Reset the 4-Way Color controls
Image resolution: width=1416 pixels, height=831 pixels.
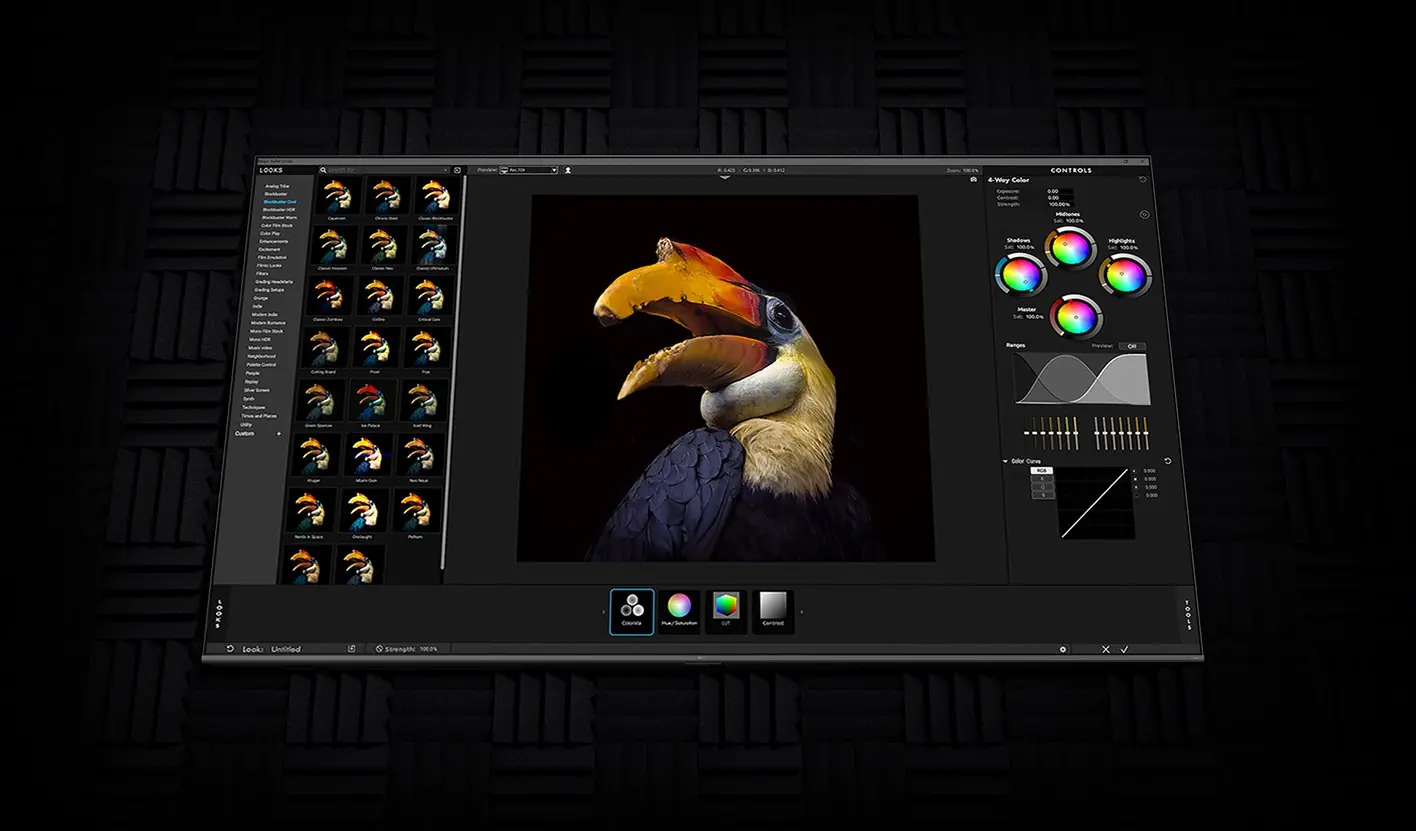click(x=1143, y=180)
